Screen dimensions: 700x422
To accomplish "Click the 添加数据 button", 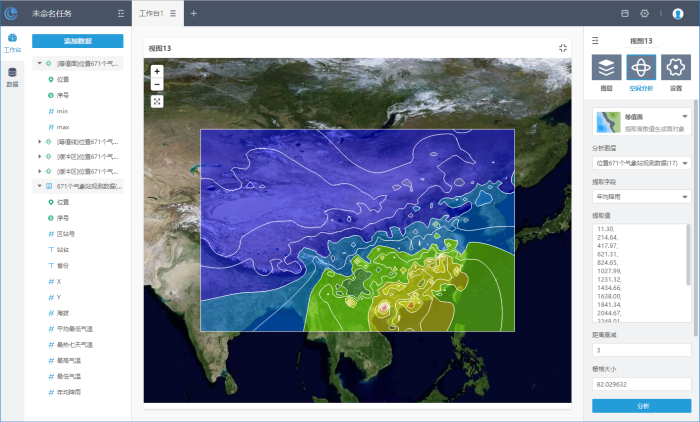I will pos(77,41).
